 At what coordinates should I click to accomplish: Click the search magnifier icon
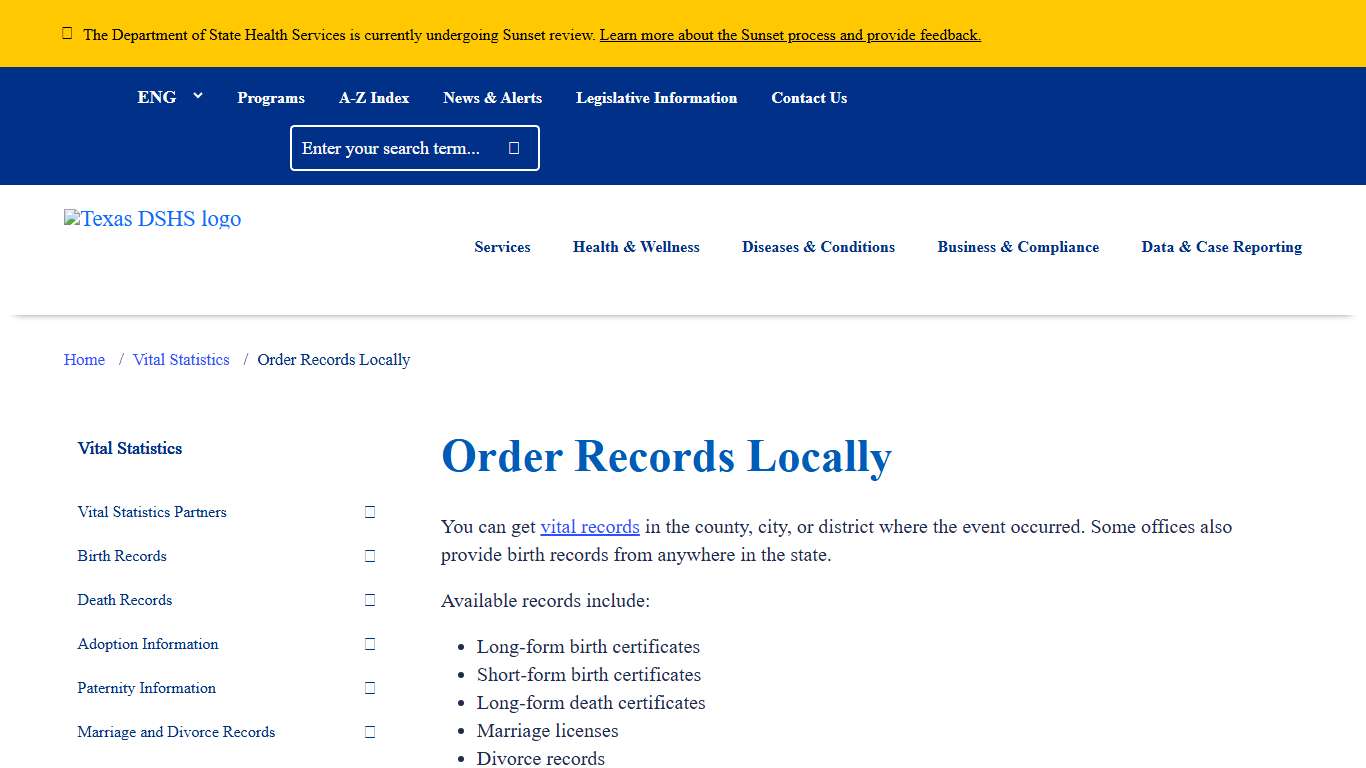(x=513, y=147)
